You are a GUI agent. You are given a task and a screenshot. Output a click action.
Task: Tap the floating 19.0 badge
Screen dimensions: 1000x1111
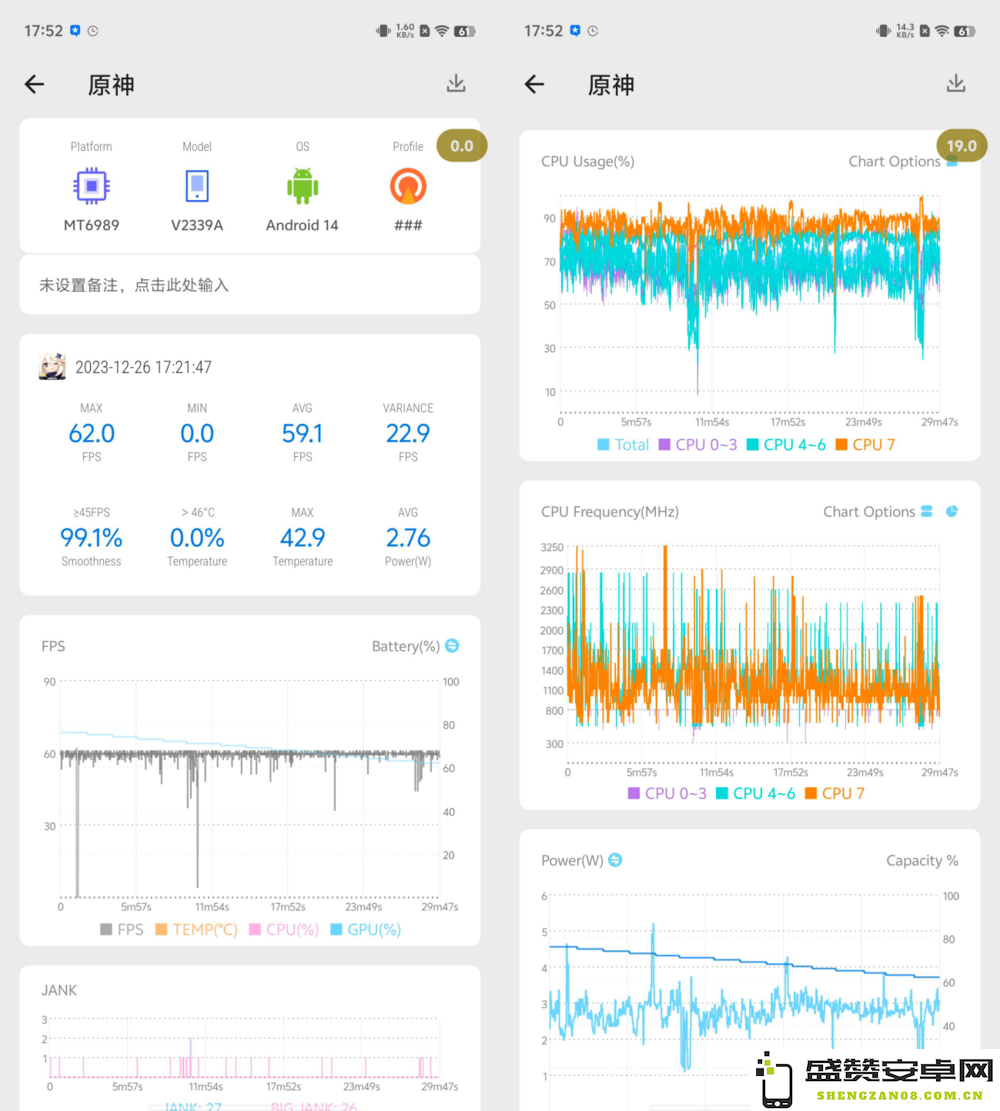[962, 146]
